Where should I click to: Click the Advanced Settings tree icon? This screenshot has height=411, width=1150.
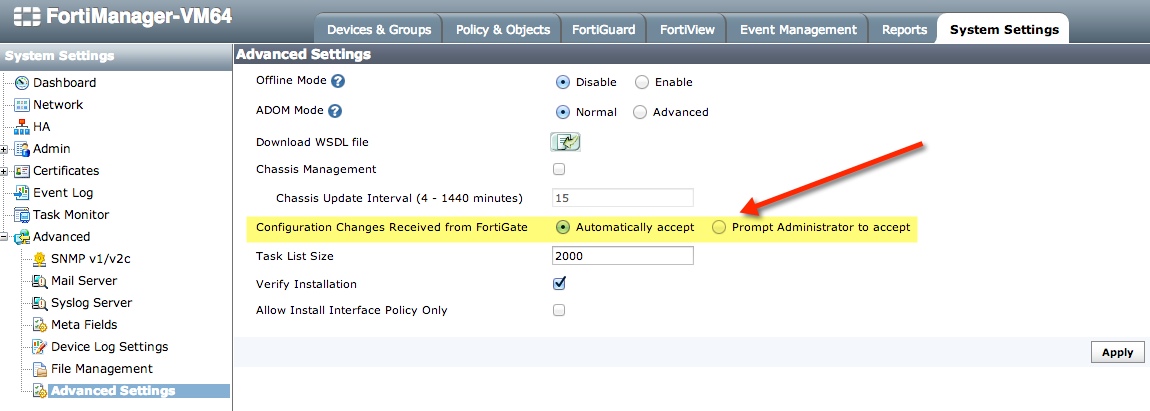click(x=40, y=391)
